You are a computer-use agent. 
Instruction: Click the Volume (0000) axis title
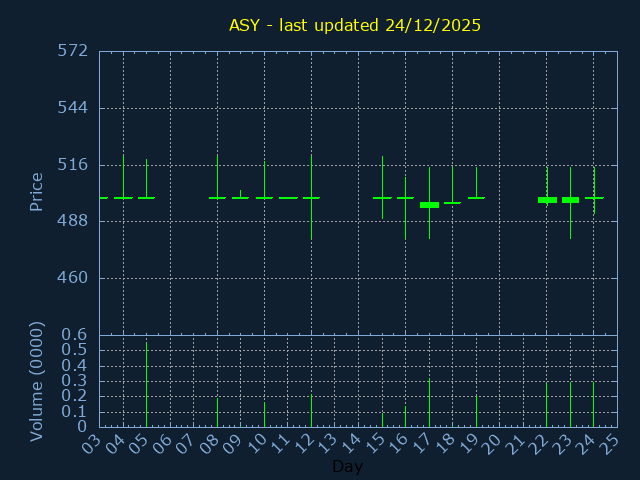click(37, 381)
